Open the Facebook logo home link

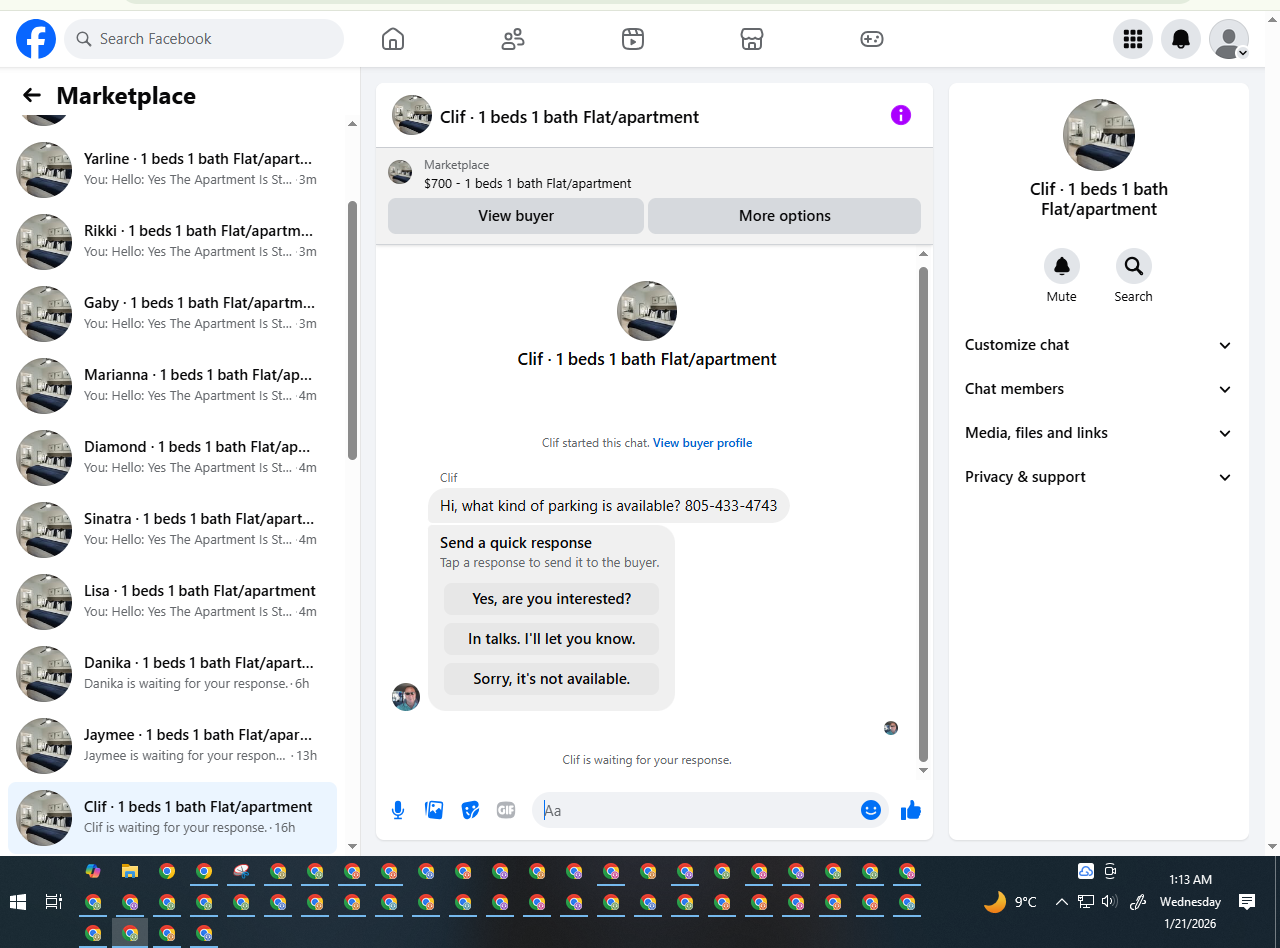point(36,39)
